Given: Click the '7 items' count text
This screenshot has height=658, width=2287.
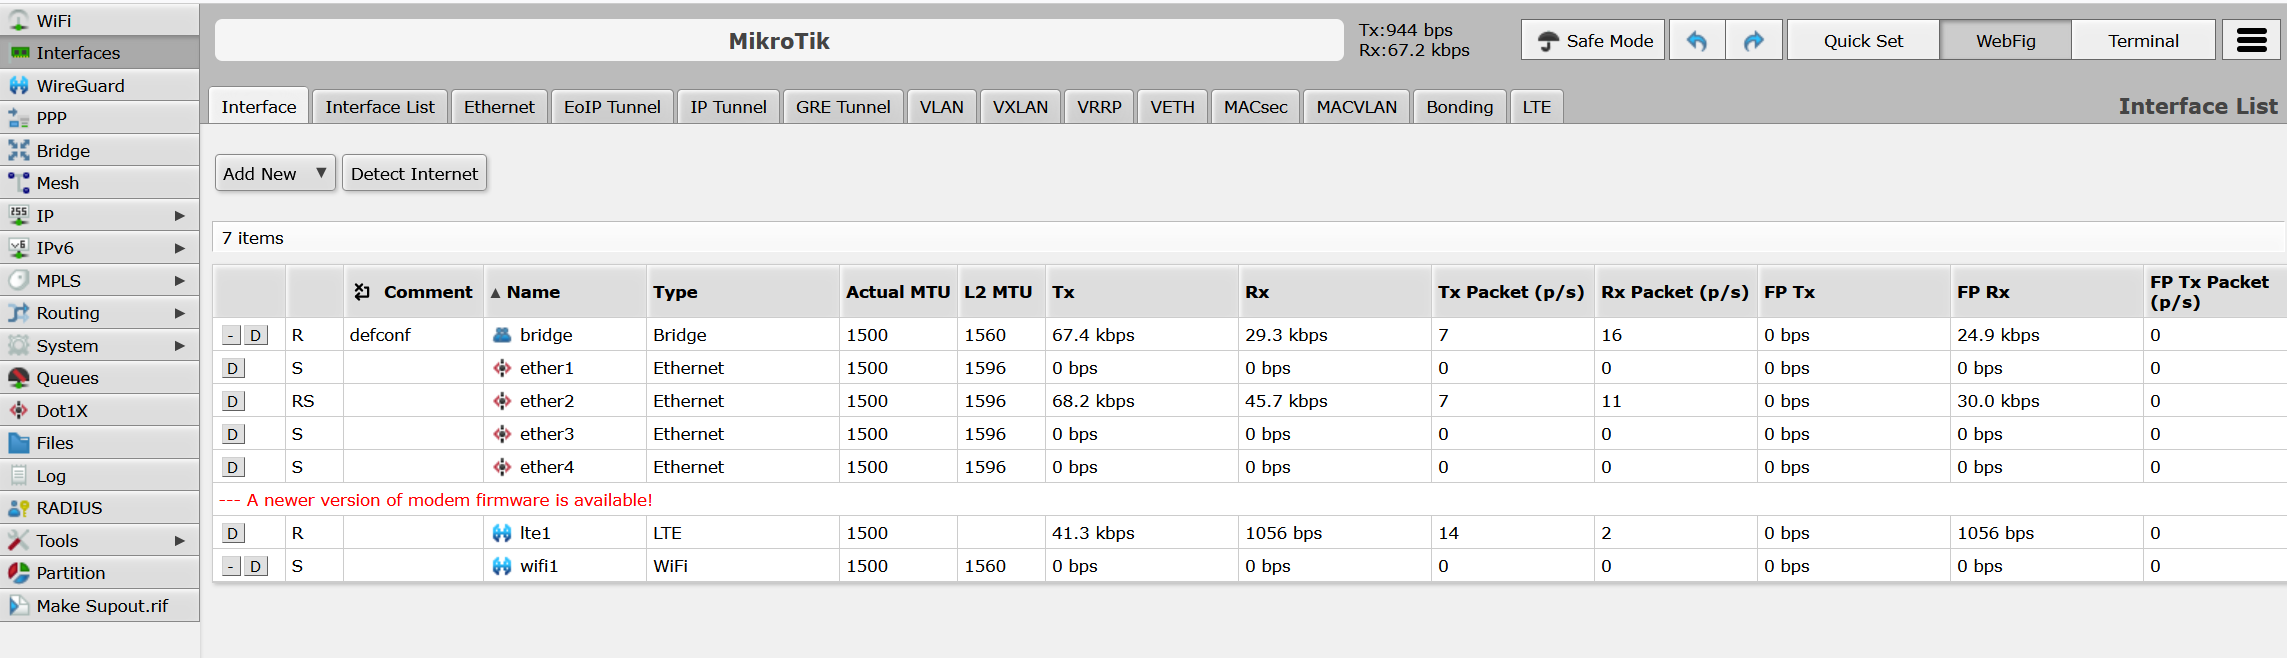Looking at the screenshot, I should pyautogui.click(x=253, y=238).
